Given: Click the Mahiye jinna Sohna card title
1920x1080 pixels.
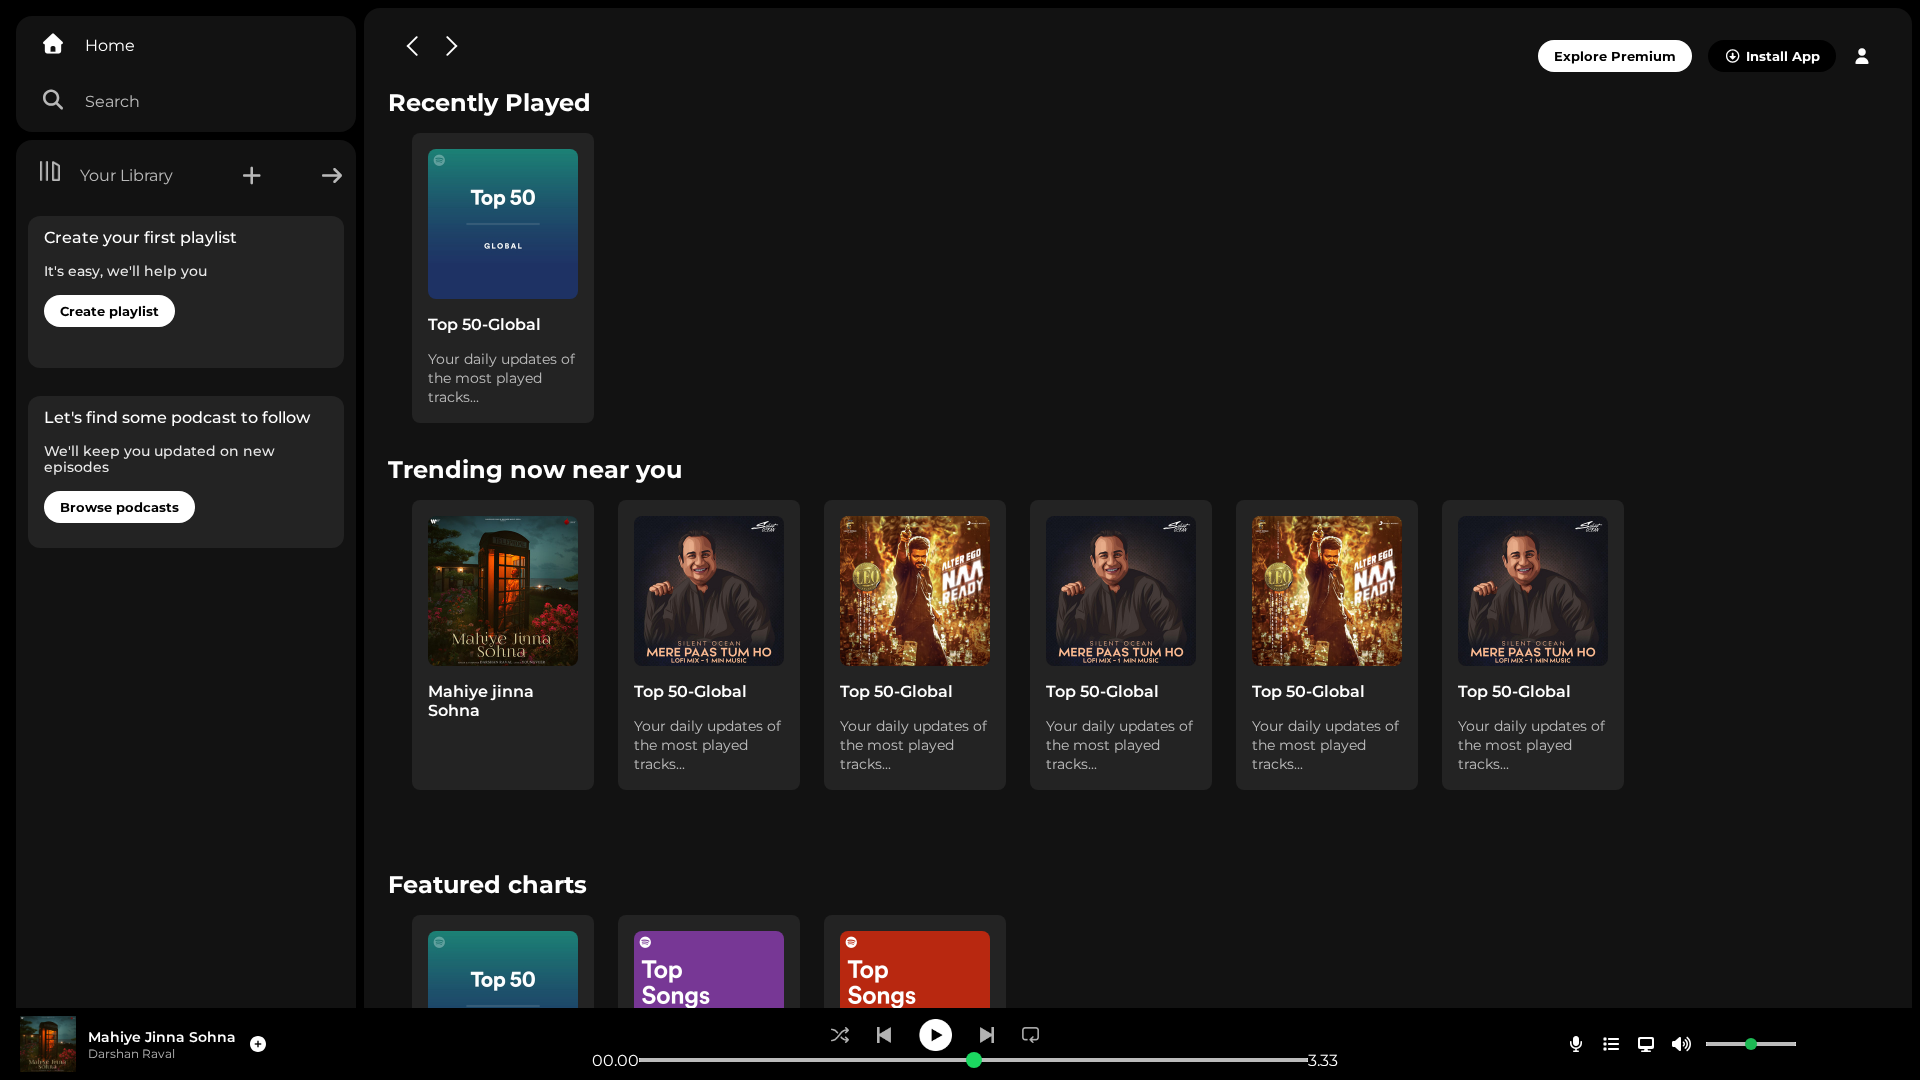Looking at the screenshot, I should coord(480,701).
